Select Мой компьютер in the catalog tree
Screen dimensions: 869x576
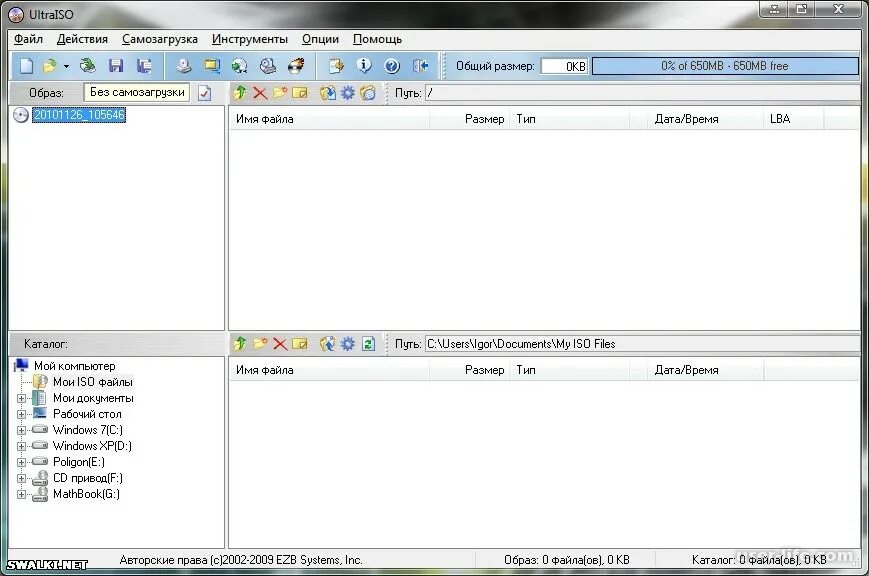coord(74,366)
